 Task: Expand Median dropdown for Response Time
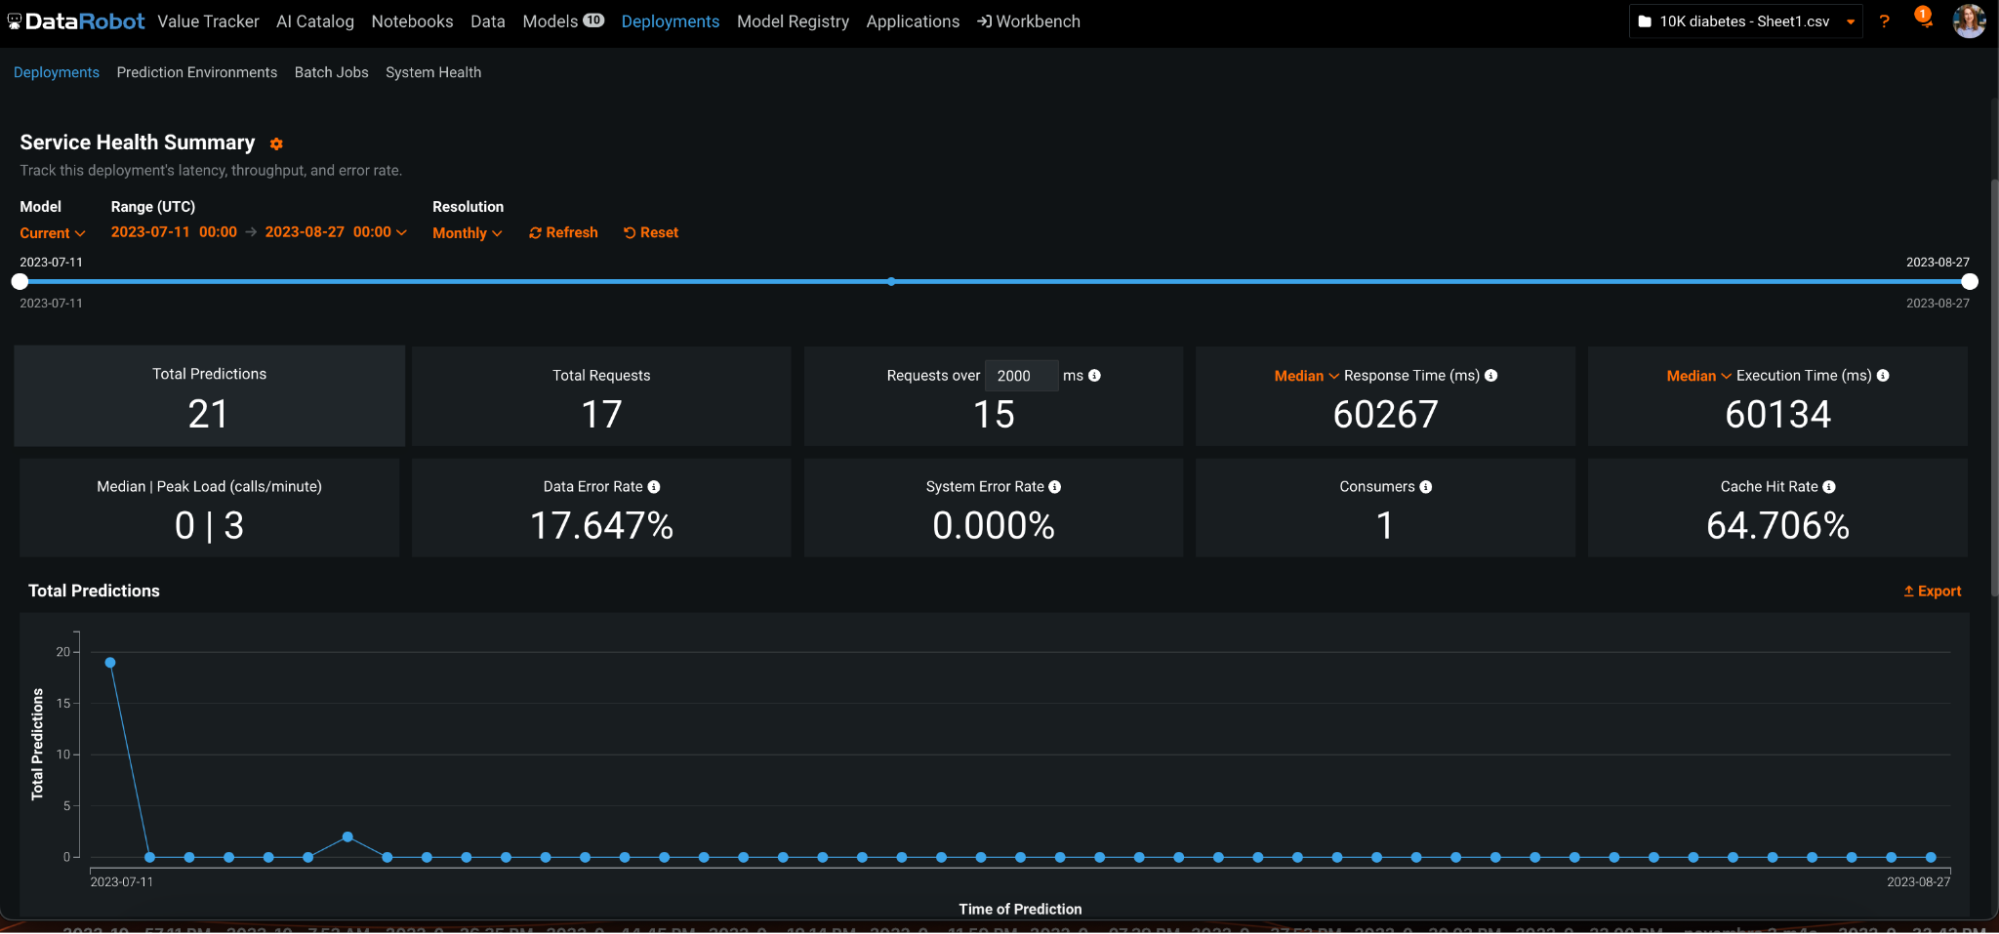click(1306, 376)
